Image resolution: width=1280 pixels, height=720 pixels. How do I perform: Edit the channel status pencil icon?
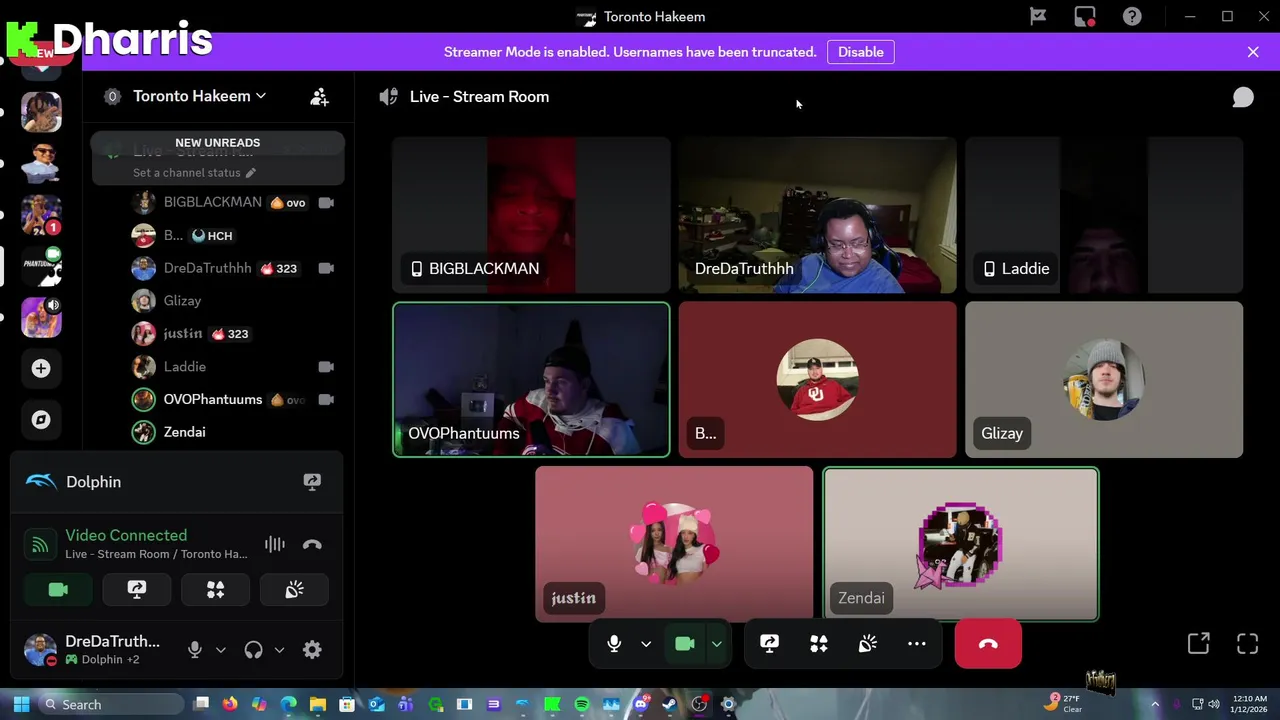[x=250, y=173]
